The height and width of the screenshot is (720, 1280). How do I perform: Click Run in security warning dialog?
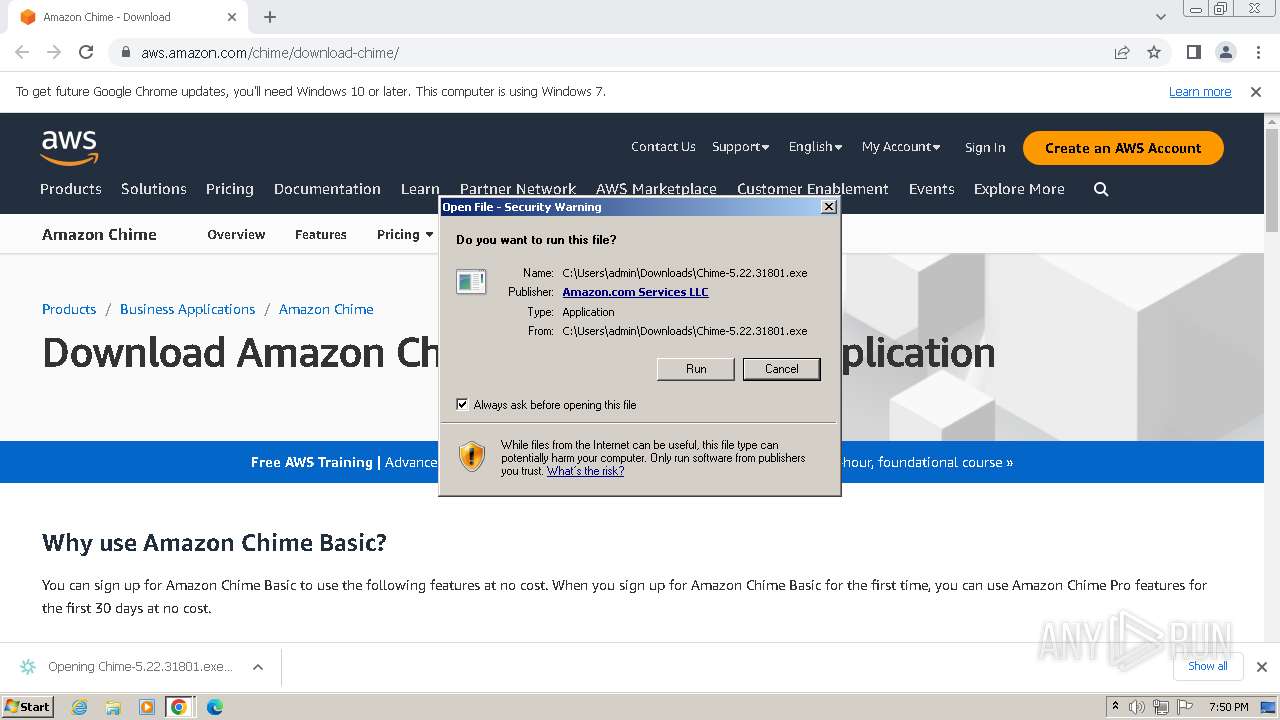coord(696,369)
